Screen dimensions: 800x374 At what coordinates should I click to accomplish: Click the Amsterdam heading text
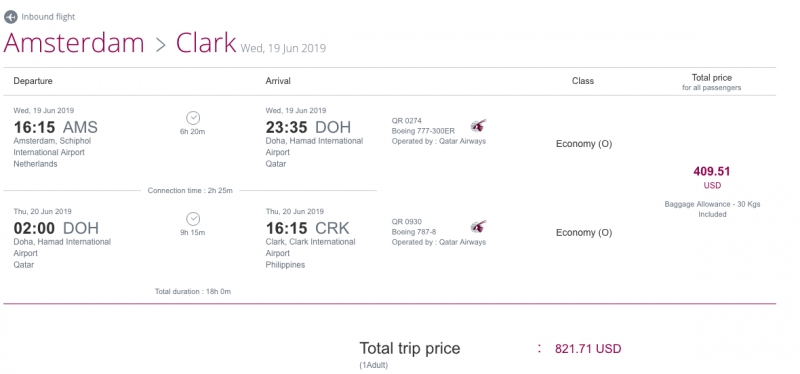tap(74, 43)
